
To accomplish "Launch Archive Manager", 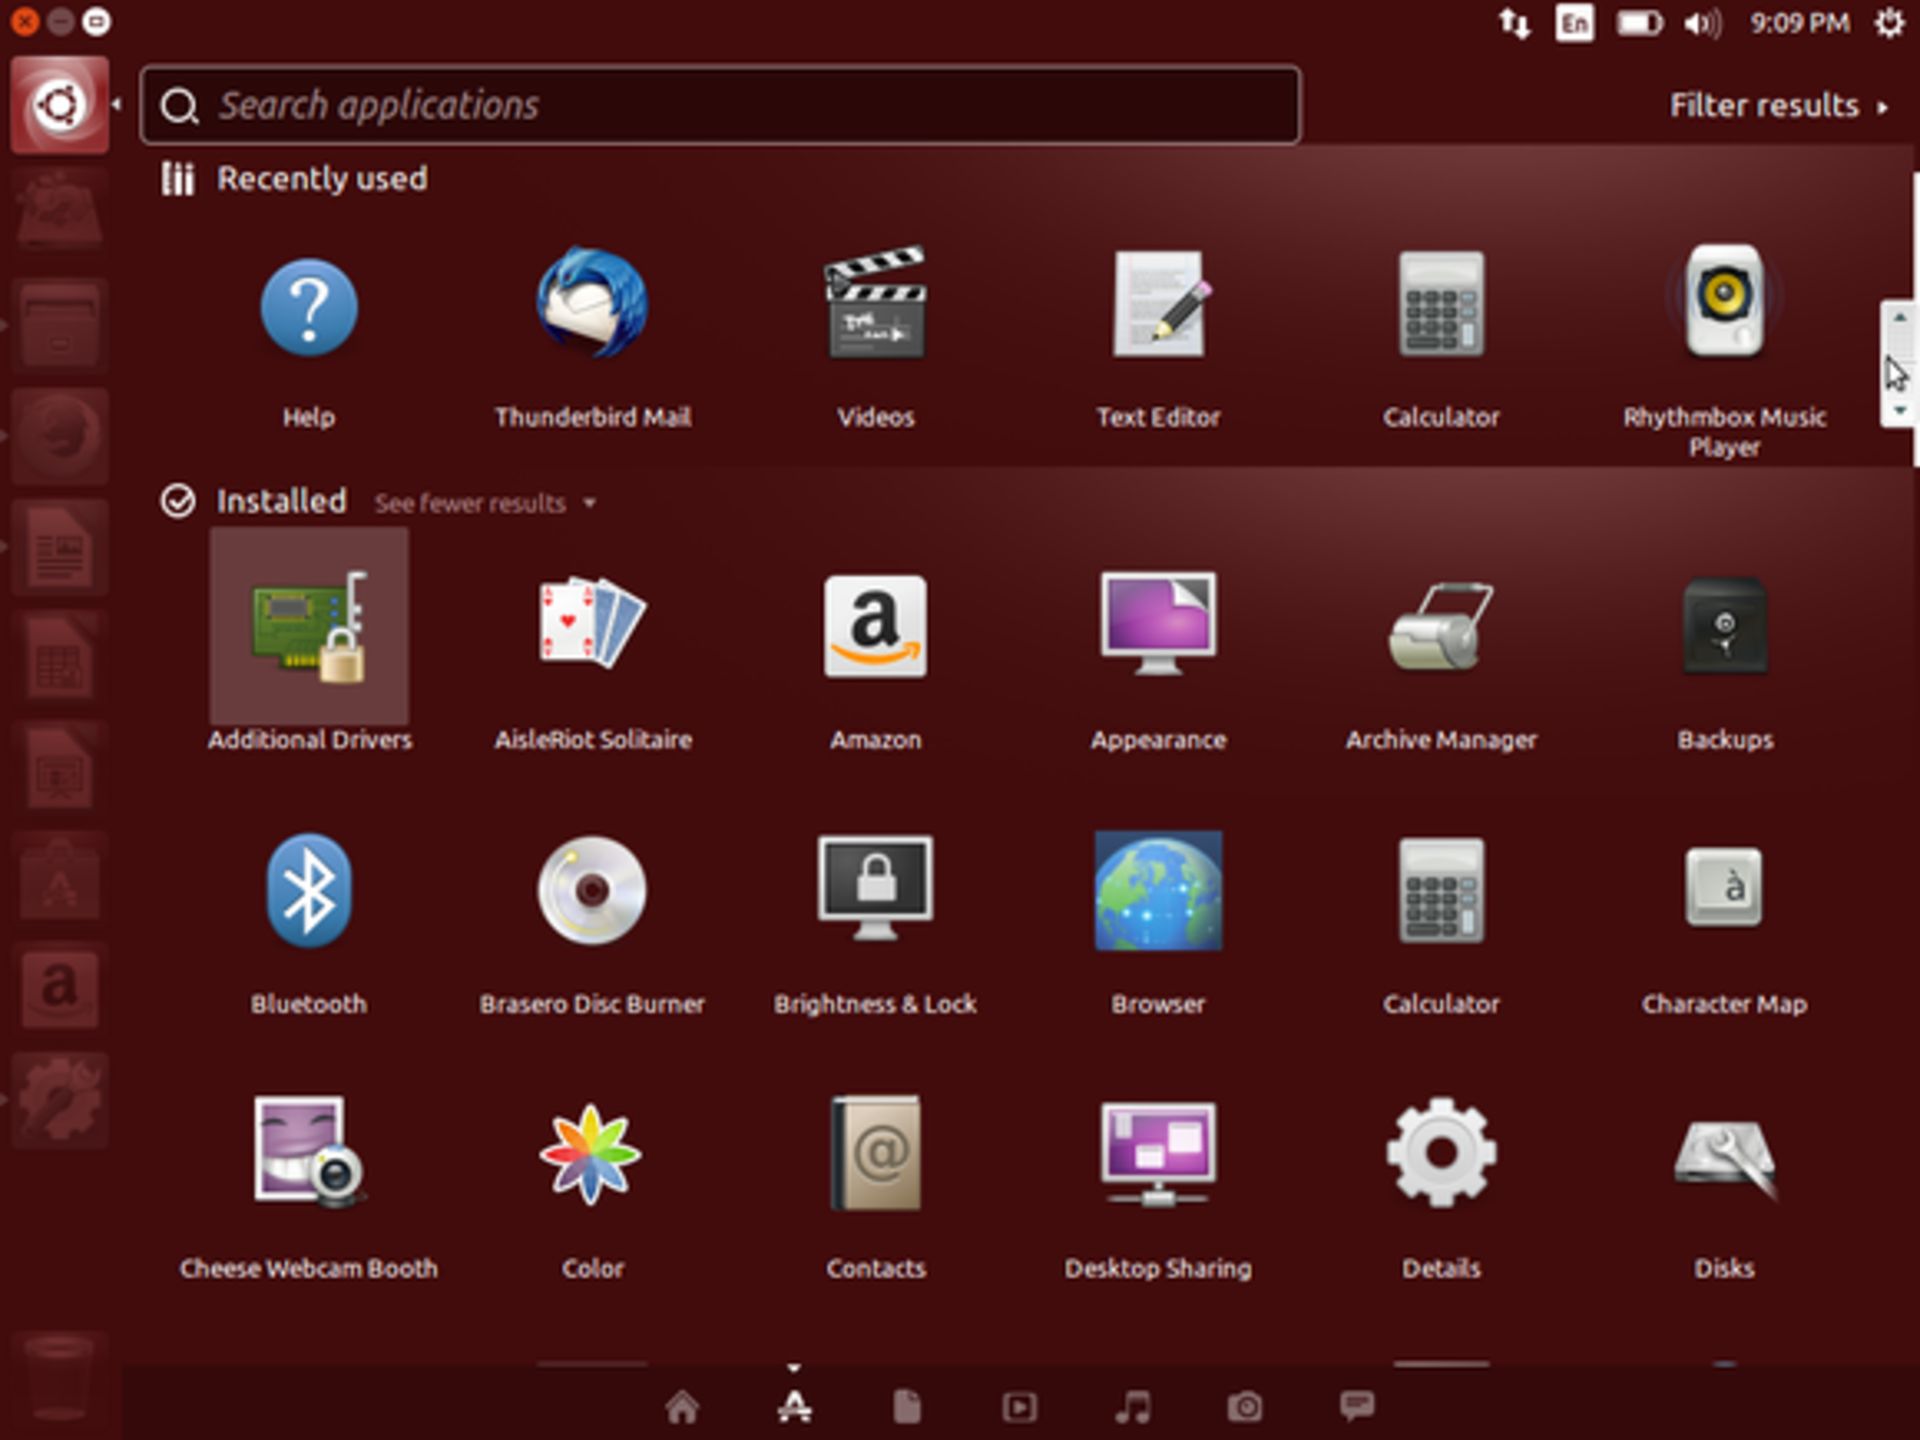I will pos(1441,626).
